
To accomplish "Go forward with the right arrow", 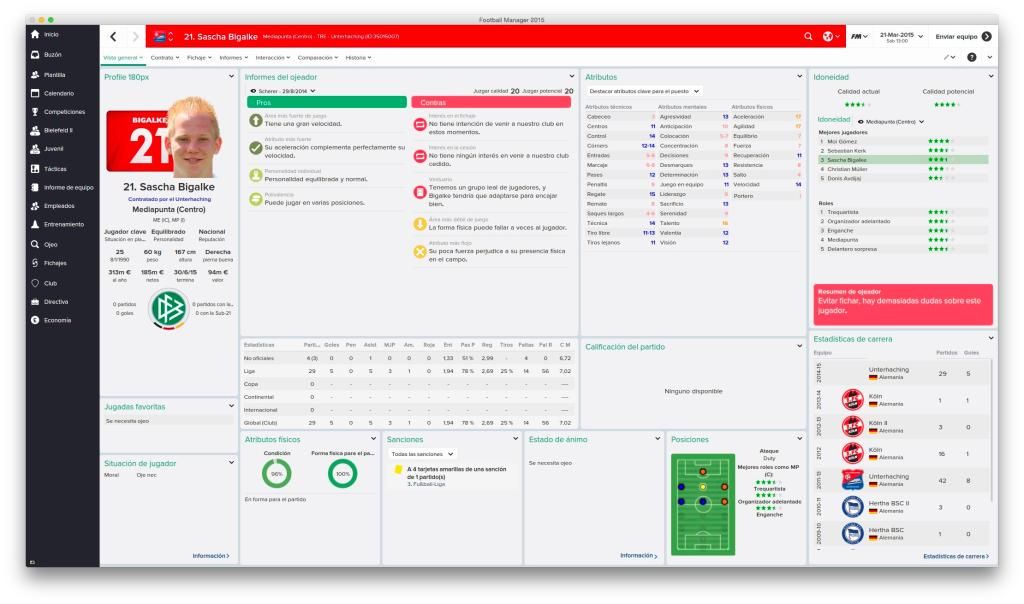I will (x=135, y=37).
